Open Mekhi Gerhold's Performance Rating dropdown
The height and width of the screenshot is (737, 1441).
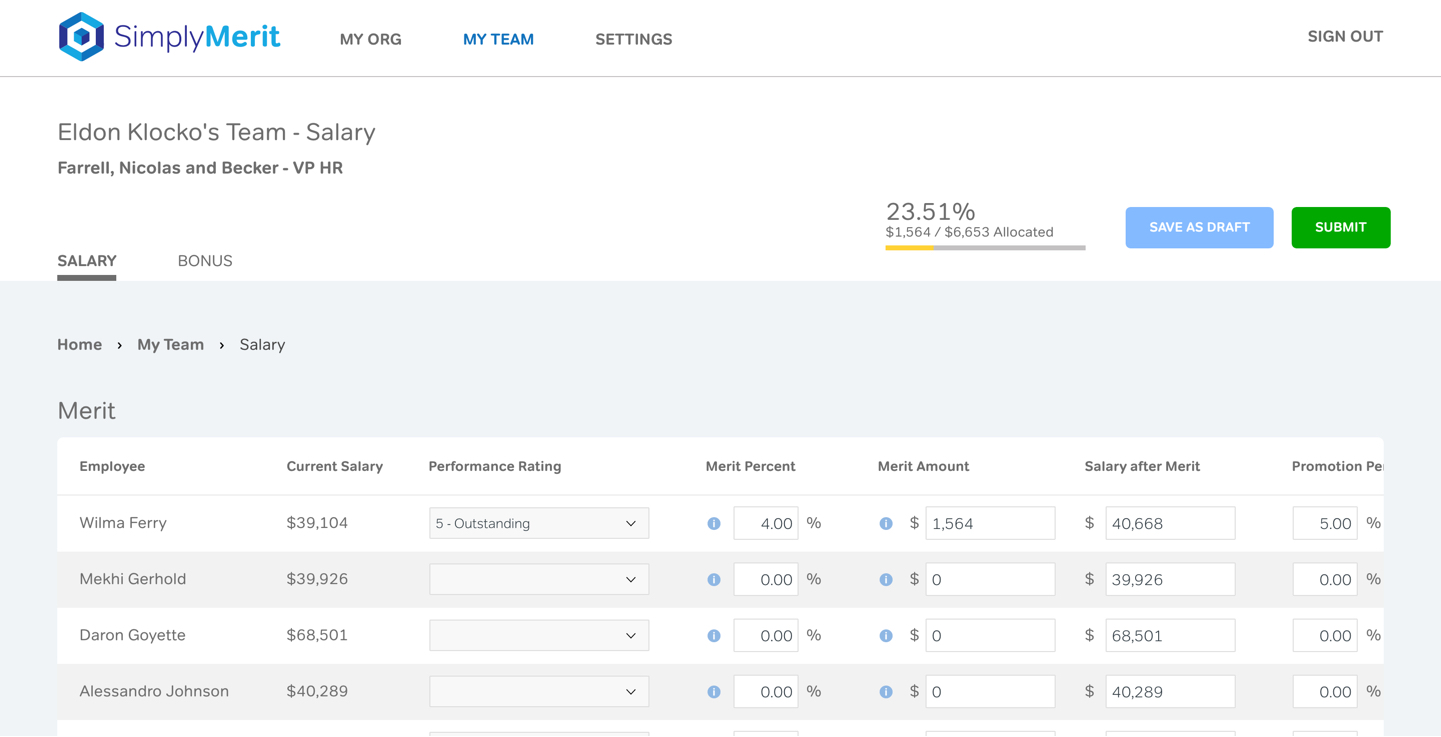[539, 579]
